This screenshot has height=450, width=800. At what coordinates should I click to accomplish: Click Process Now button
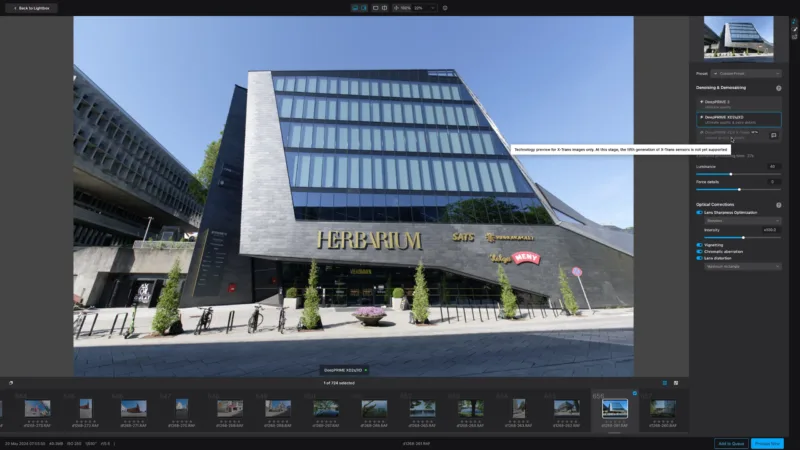[x=767, y=444]
